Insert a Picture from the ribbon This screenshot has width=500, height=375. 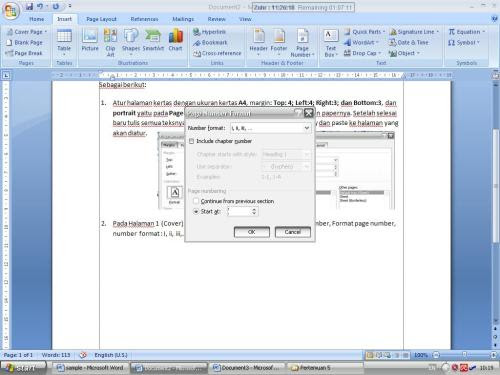pos(90,40)
